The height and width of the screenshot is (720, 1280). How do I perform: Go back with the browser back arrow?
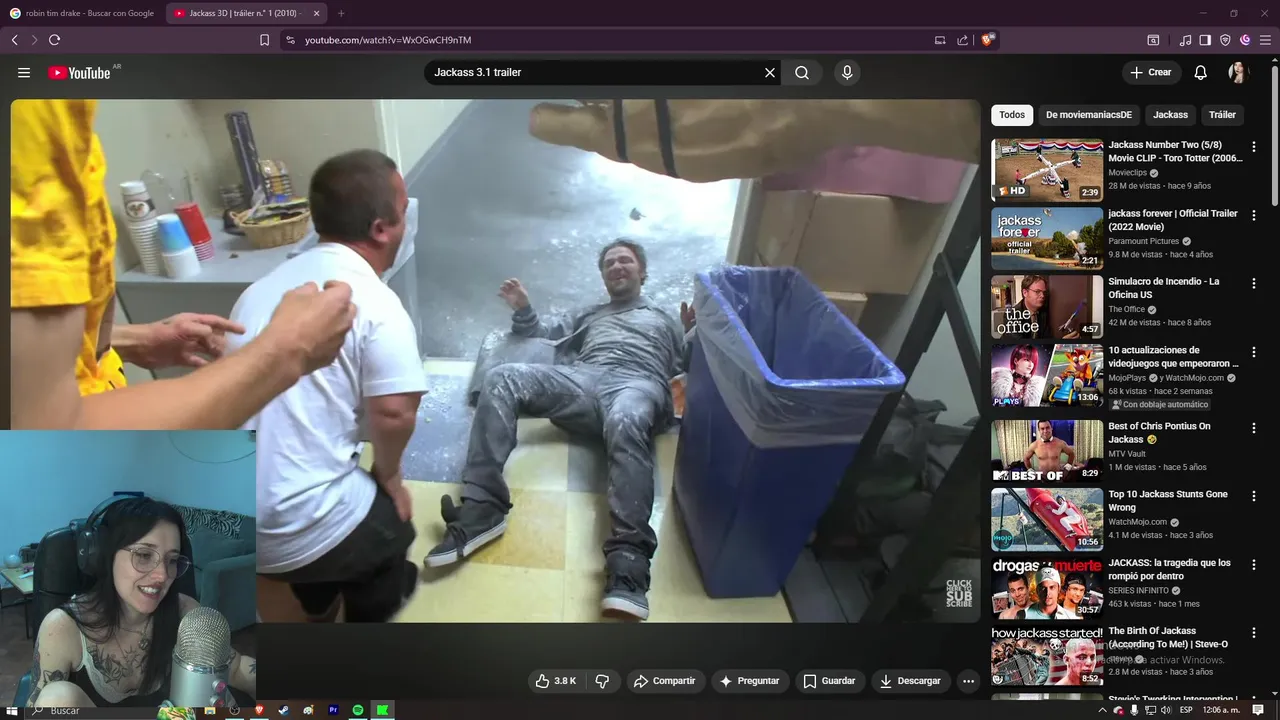coord(15,40)
